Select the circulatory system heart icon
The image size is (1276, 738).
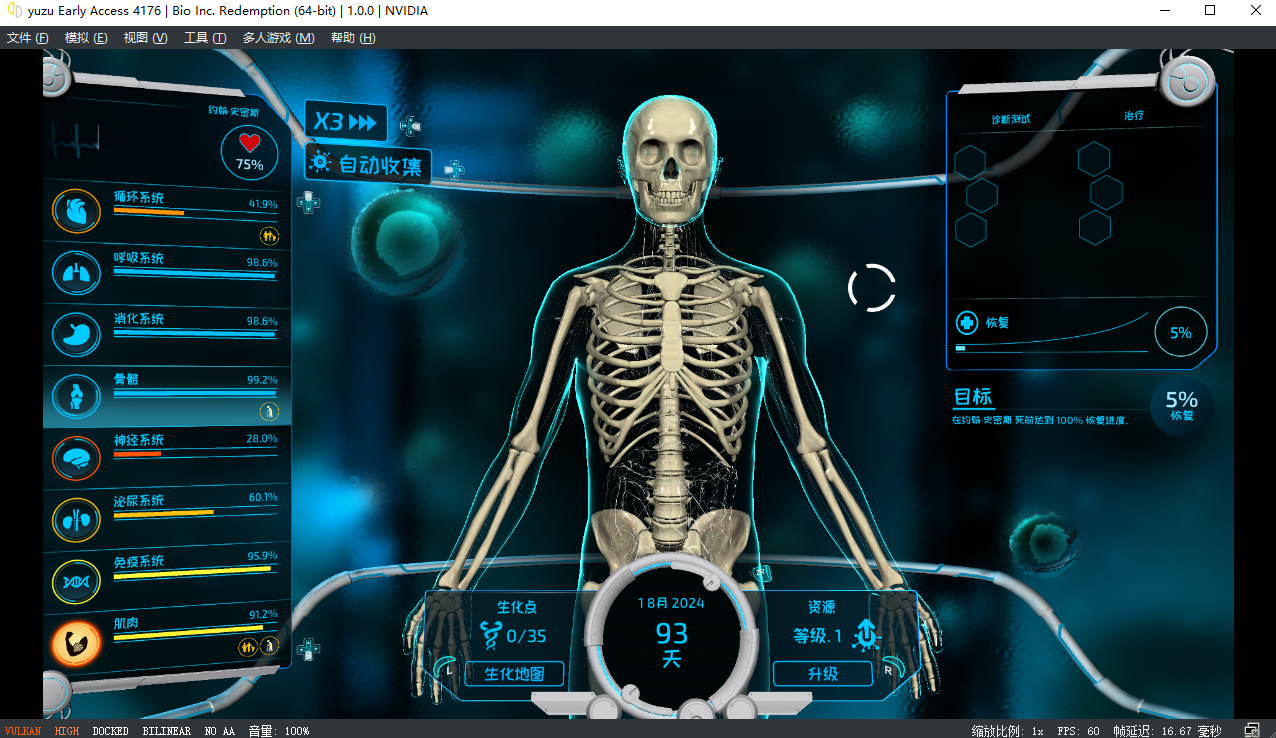coord(76,211)
